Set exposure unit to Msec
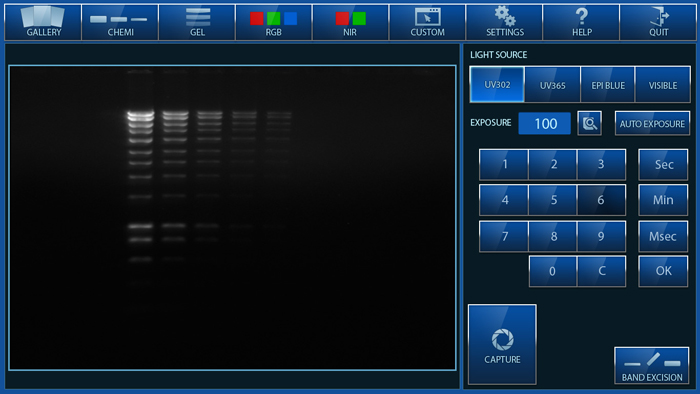700x394 pixels. click(663, 236)
